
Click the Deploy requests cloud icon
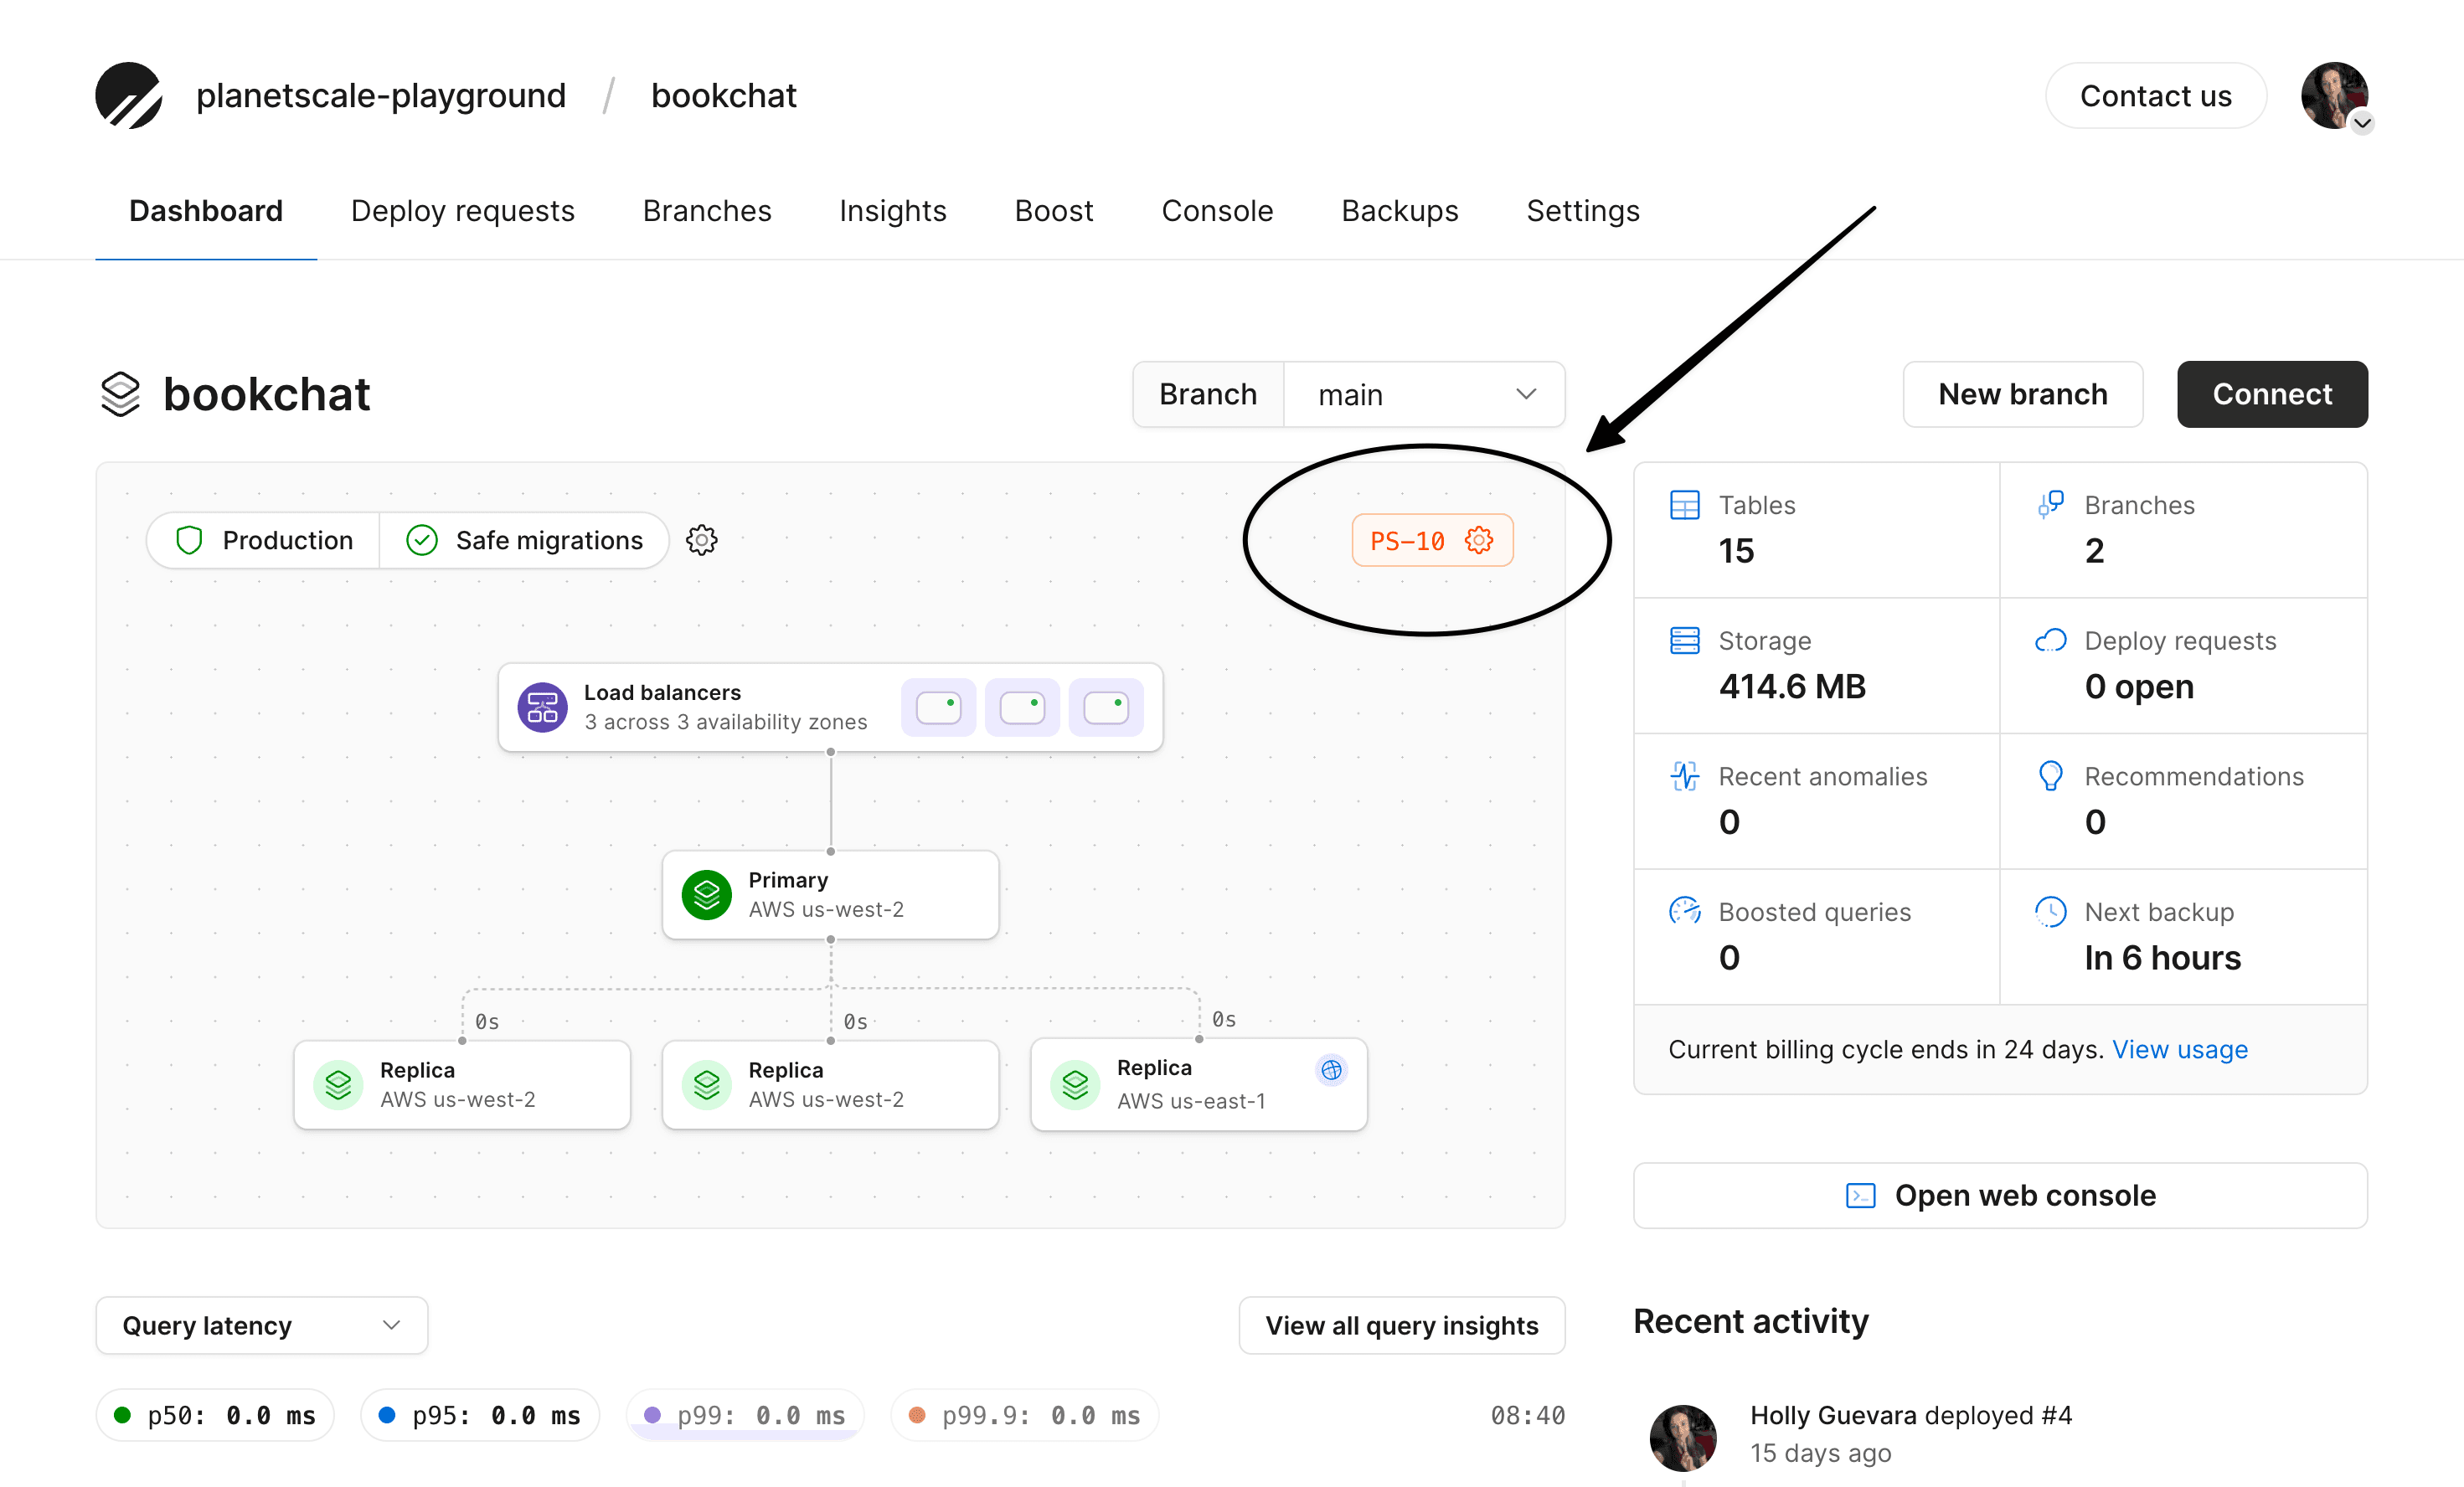2050,640
